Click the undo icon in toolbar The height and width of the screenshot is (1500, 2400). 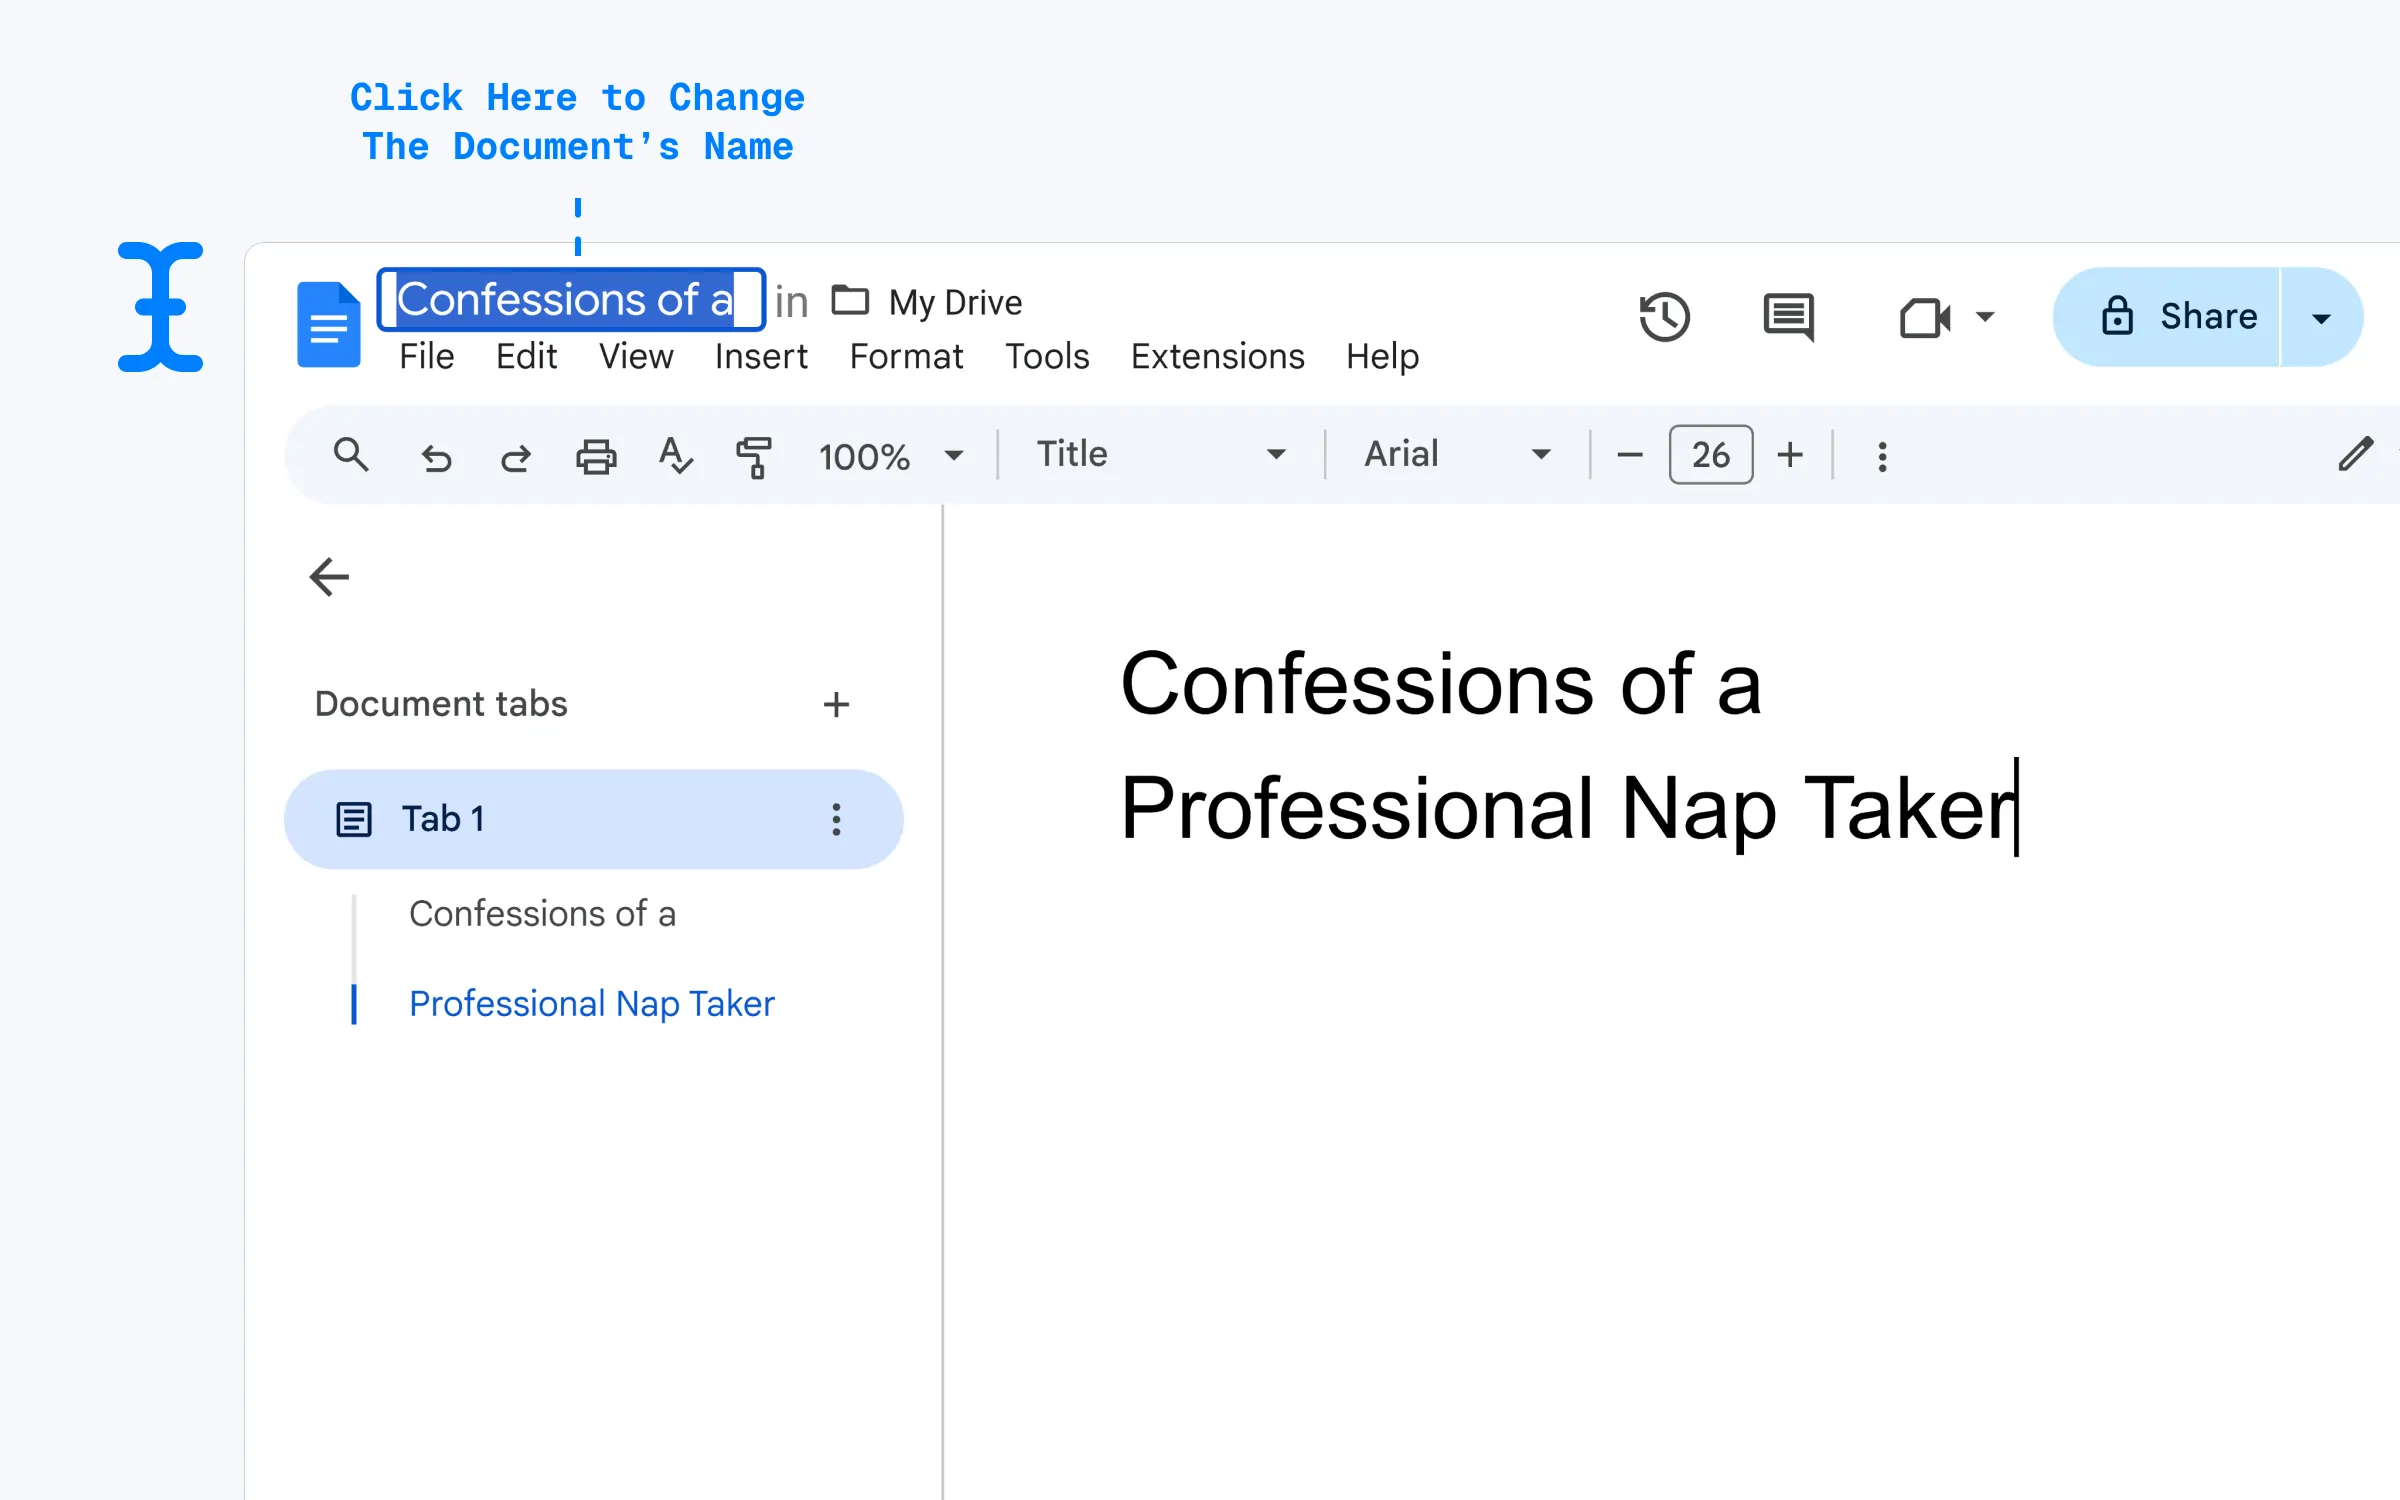pyautogui.click(x=437, y=454)
